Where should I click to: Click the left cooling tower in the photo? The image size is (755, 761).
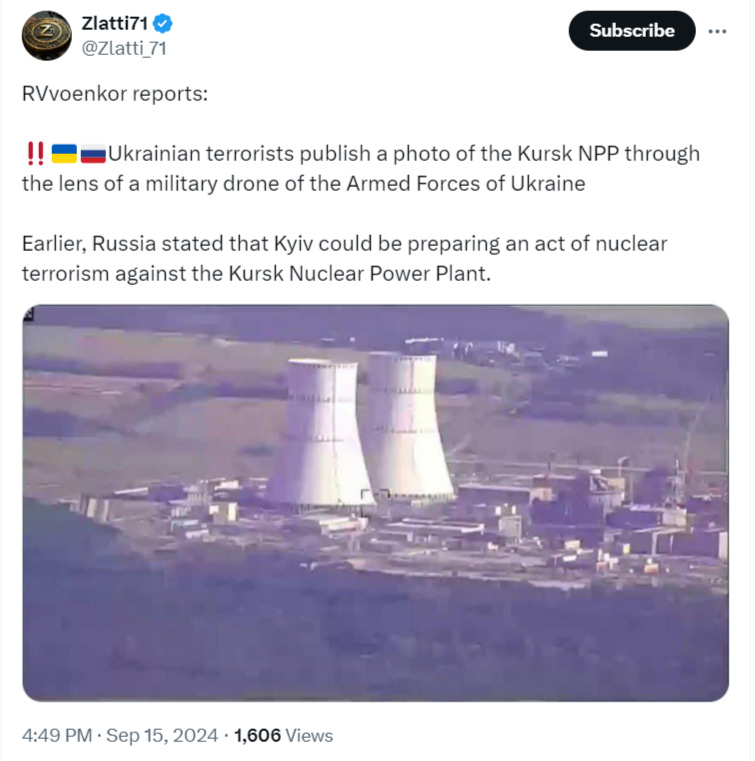pos(320,432)
